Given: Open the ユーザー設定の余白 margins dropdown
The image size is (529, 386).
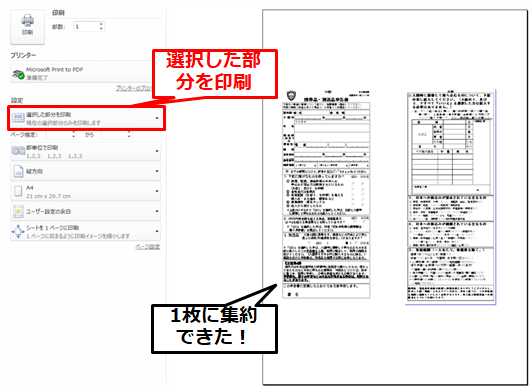Looking at the screenshot, I should point(86,212).
